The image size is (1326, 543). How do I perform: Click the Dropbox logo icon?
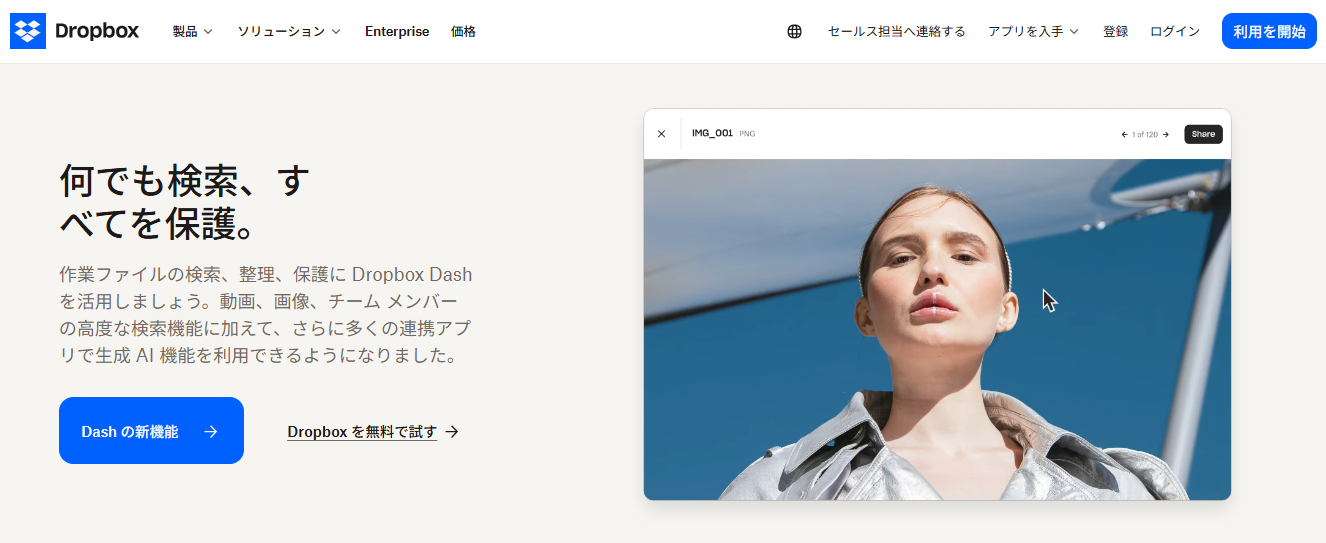28,31
